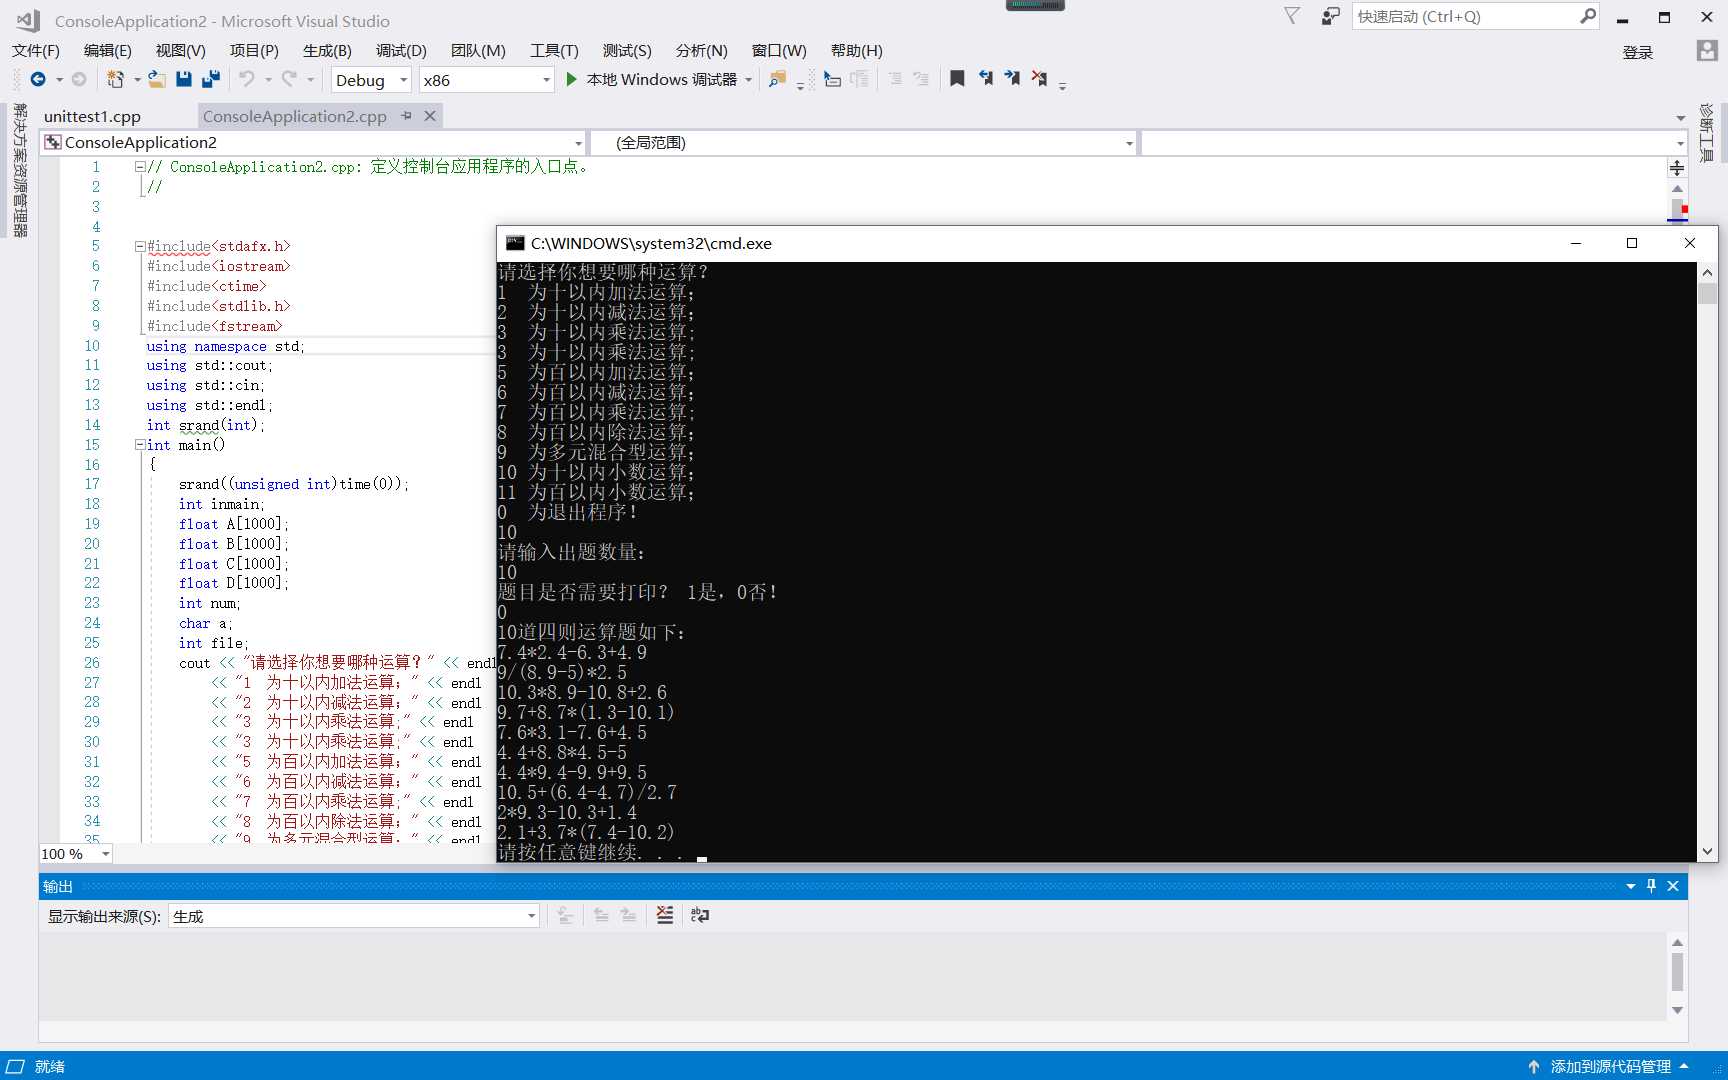The width and height of the screenshot is (1728, 1080).
Task: Click the 登录 sign-in link
Action: (1638, 52)
